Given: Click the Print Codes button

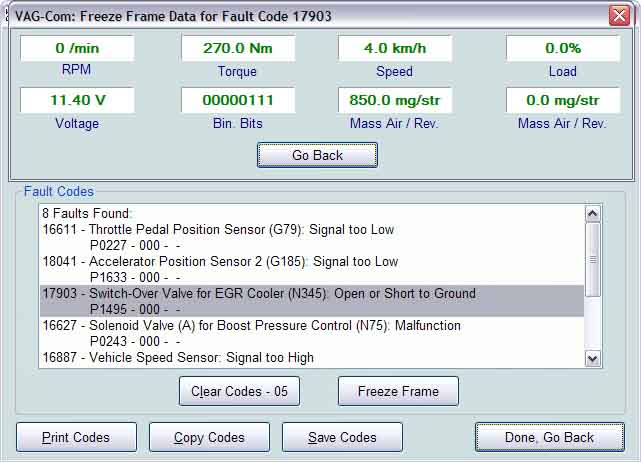Looking at the screenshot, I should click(76, 437).
